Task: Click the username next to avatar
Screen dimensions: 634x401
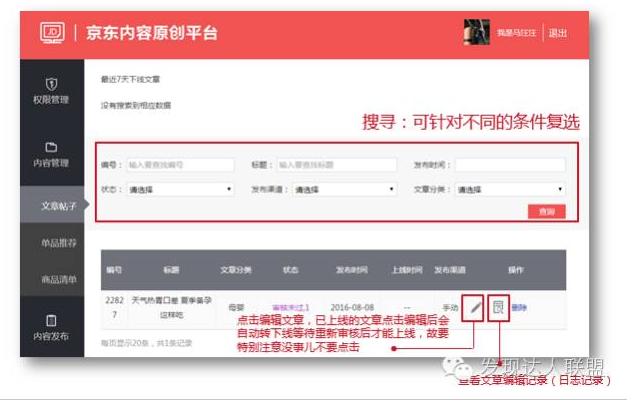Action: tap(516, 33)
